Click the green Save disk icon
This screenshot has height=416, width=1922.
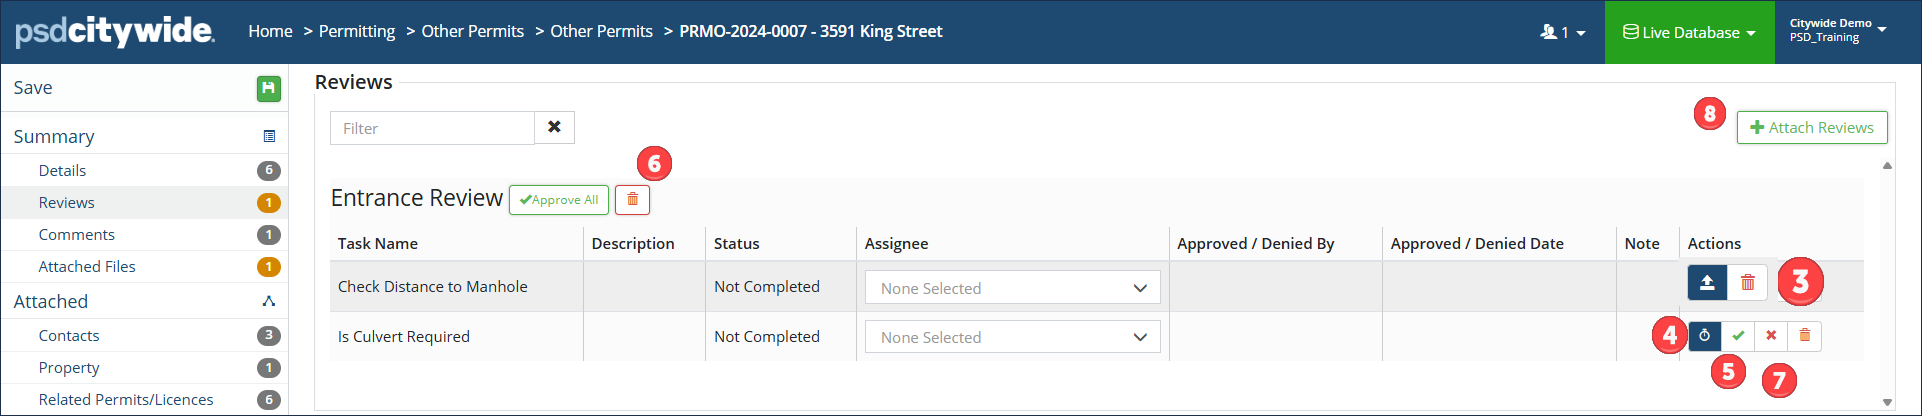(x=268, y=89)
